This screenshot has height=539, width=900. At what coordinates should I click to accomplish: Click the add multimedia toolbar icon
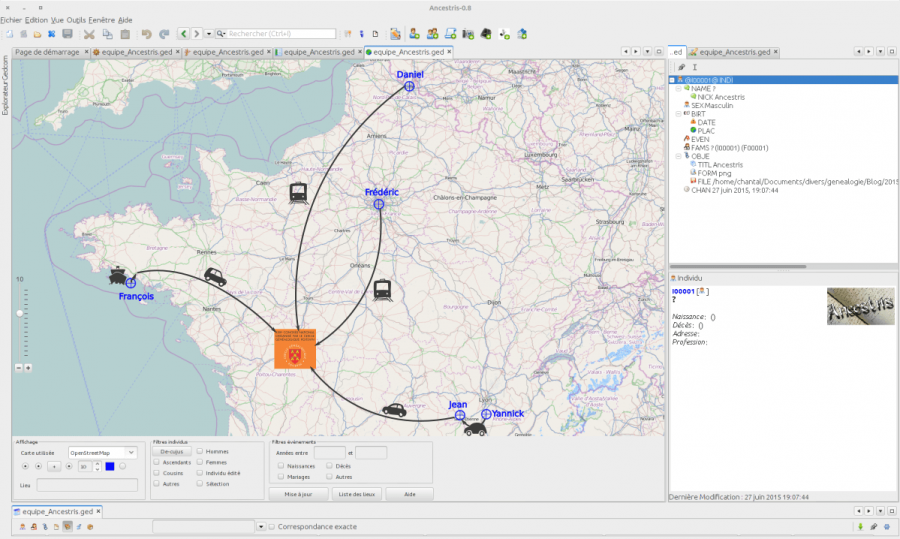(468, 34)
